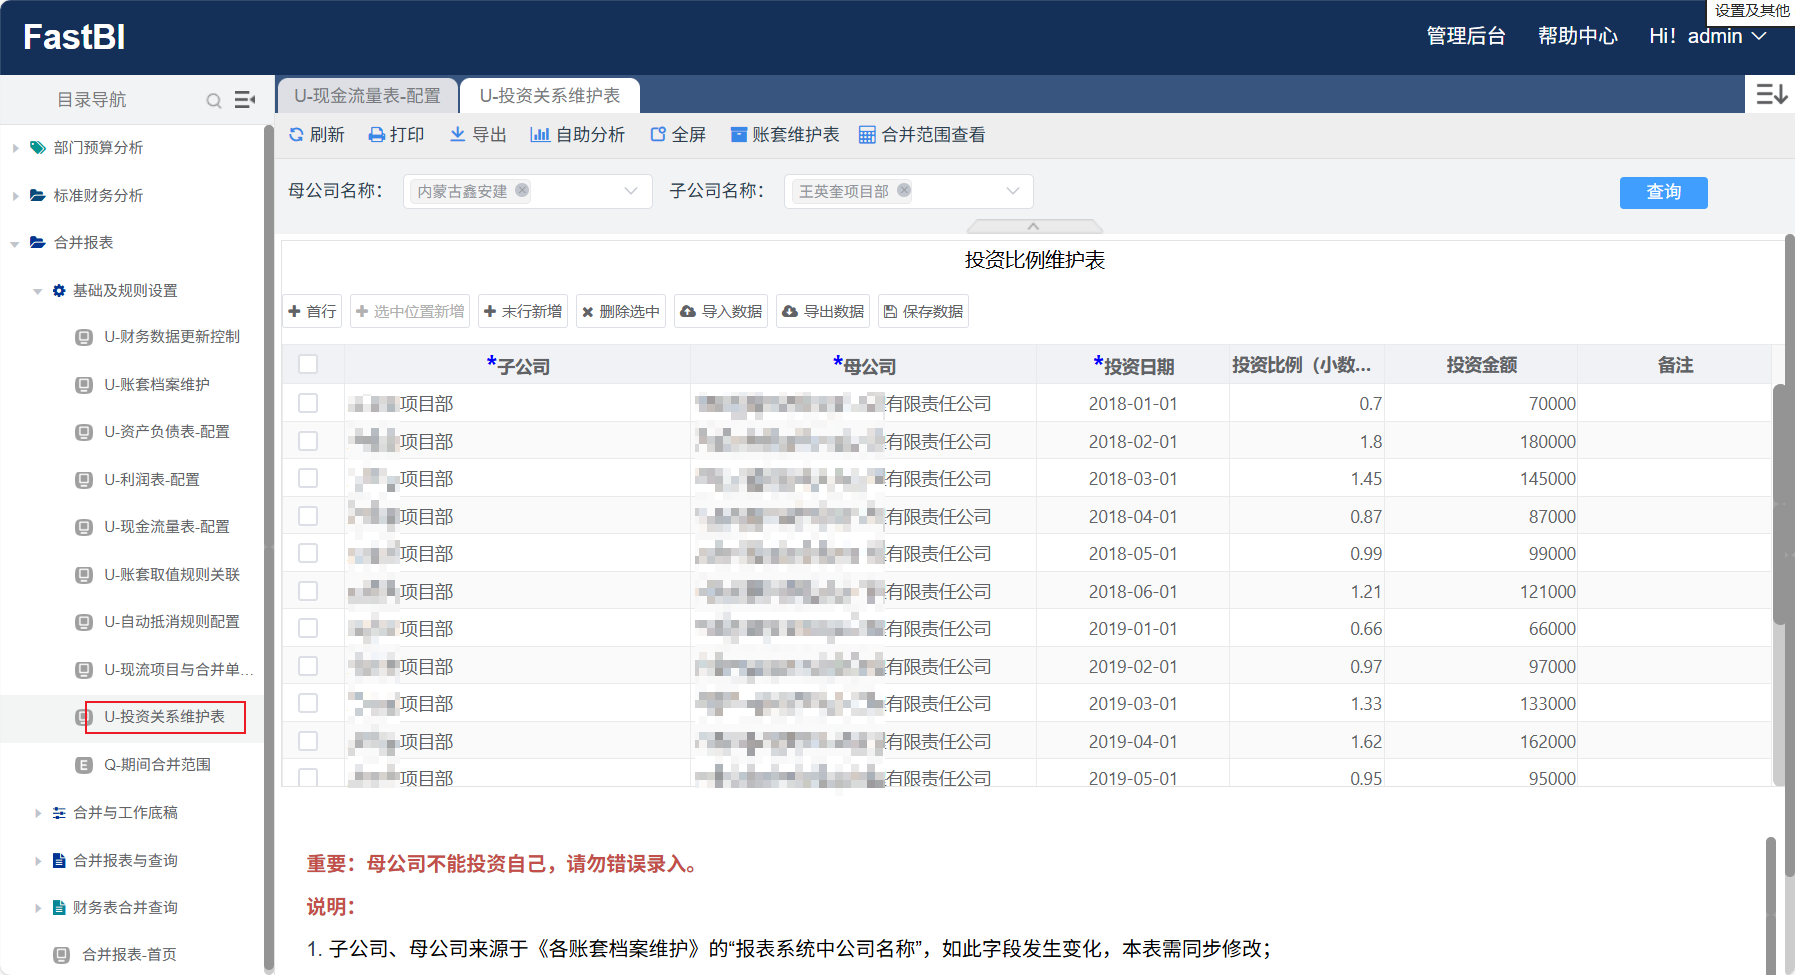Click the blue 查询 query button
Screen dimensions: 1795x975
point(1663,192)
